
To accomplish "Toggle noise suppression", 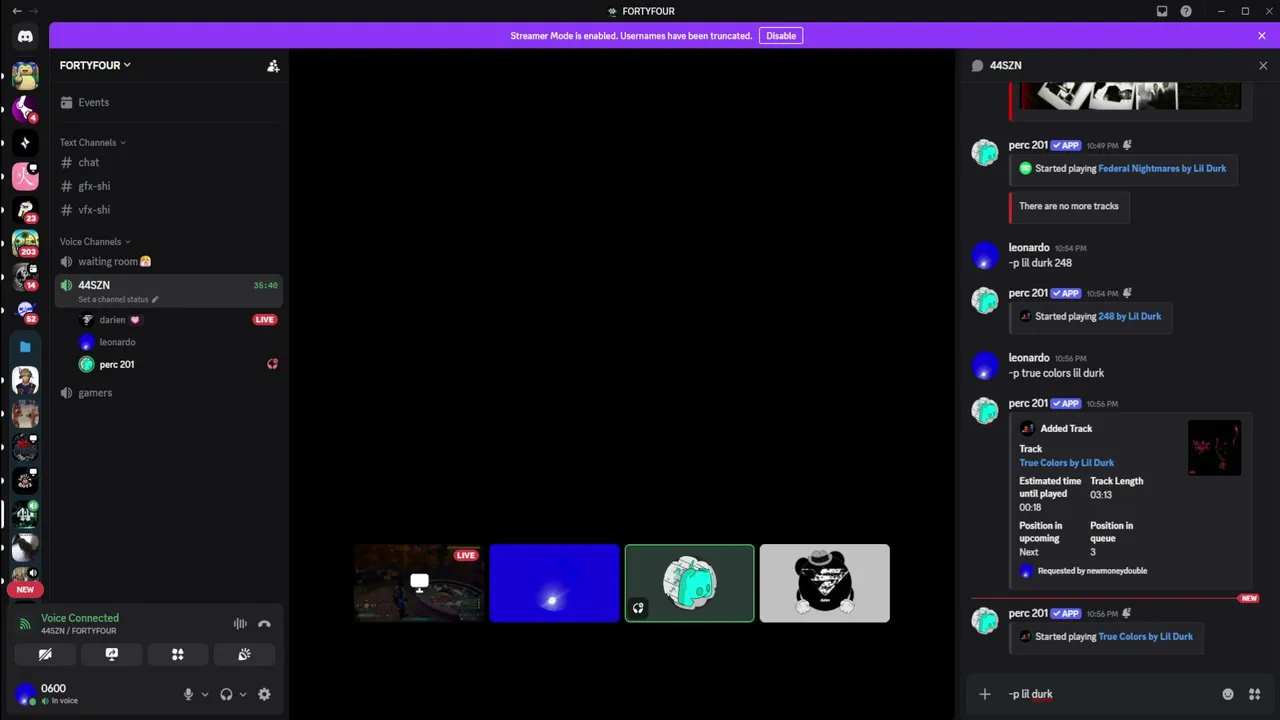I will (x=240, y=624).
